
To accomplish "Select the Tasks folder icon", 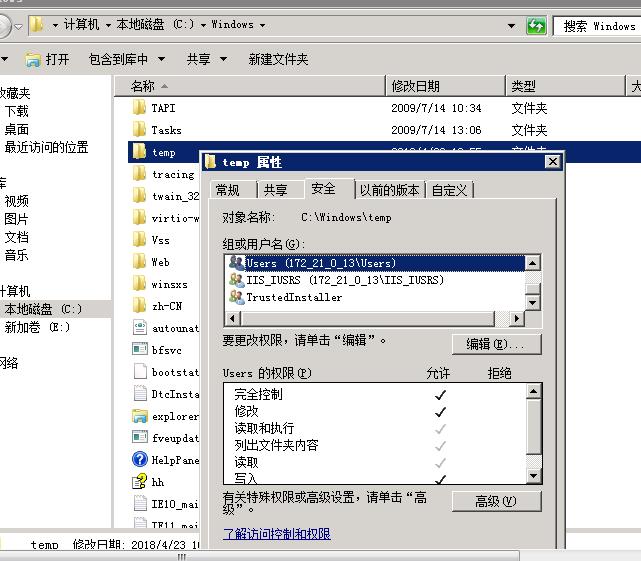I will [139, 130].
